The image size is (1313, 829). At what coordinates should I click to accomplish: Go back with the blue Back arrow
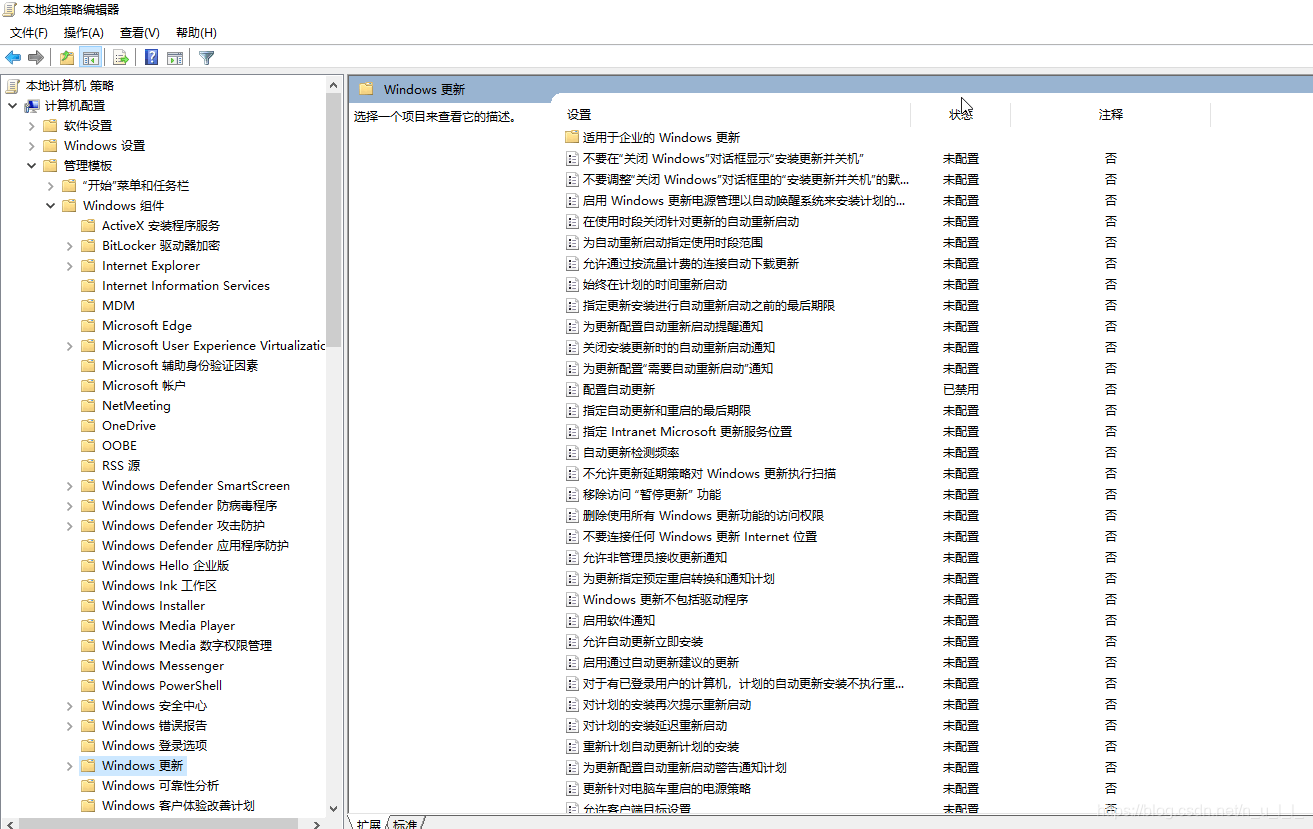coord(13,58)
